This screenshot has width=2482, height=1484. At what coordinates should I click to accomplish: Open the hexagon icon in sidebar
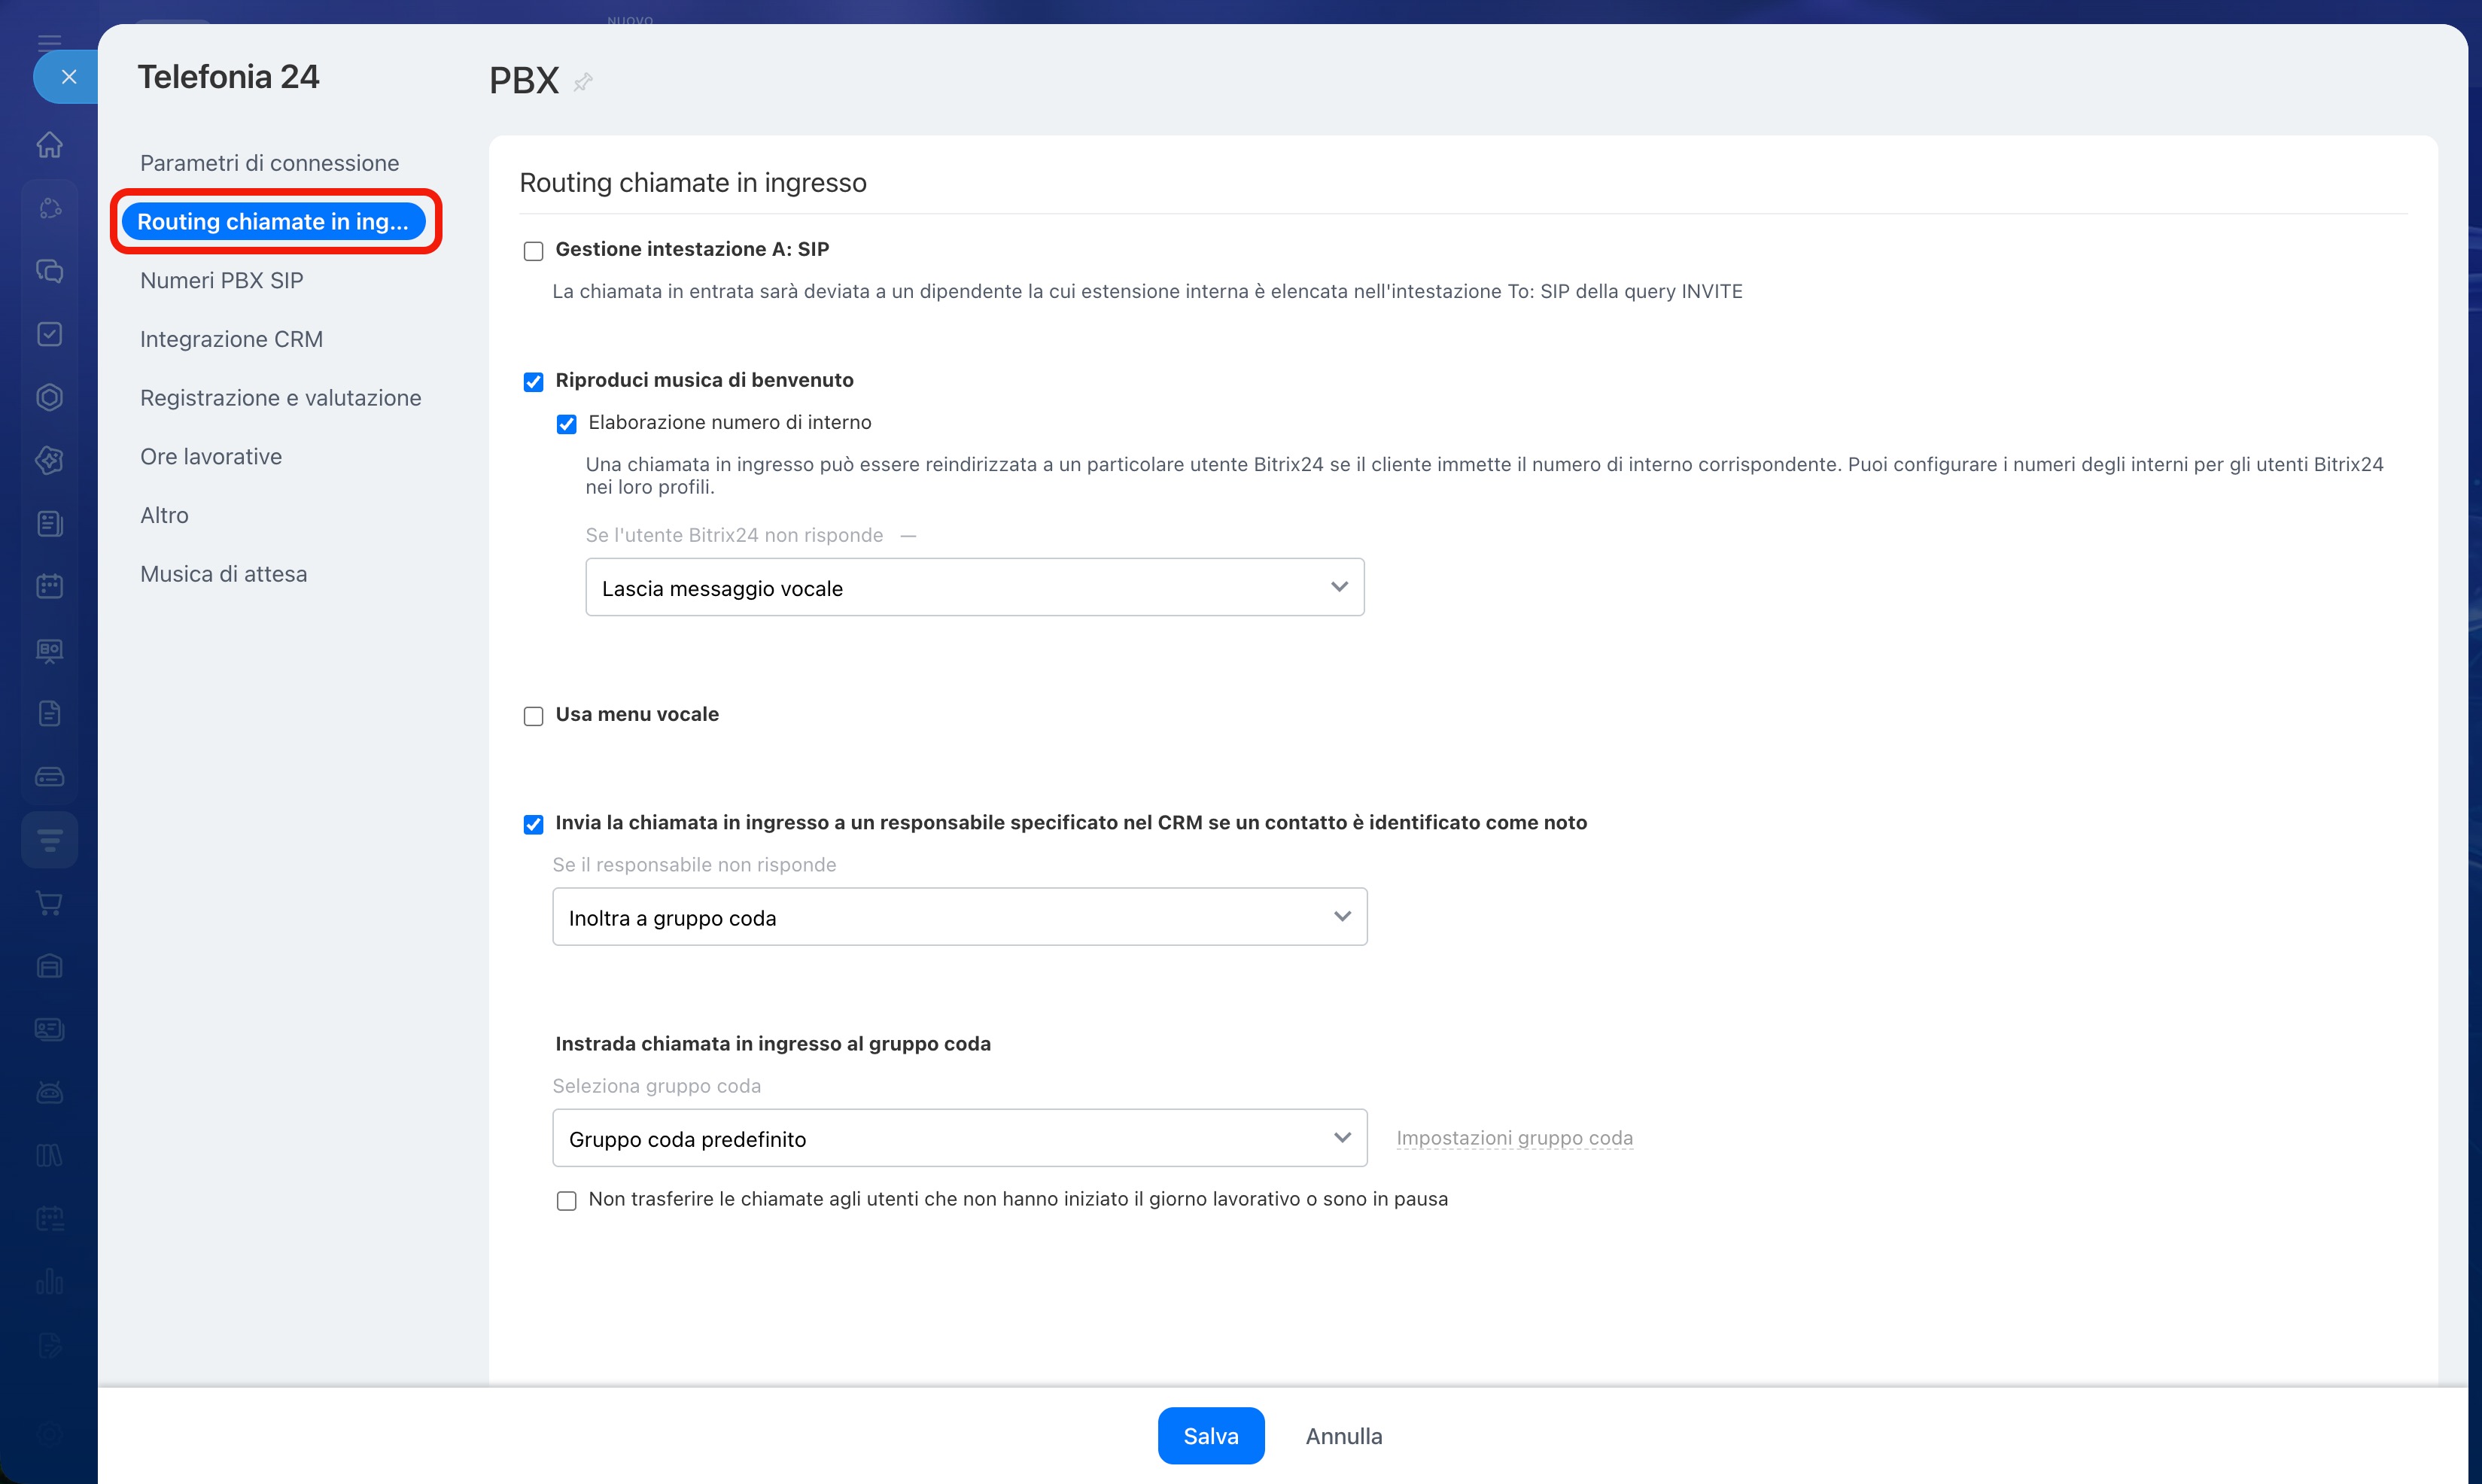49,397
